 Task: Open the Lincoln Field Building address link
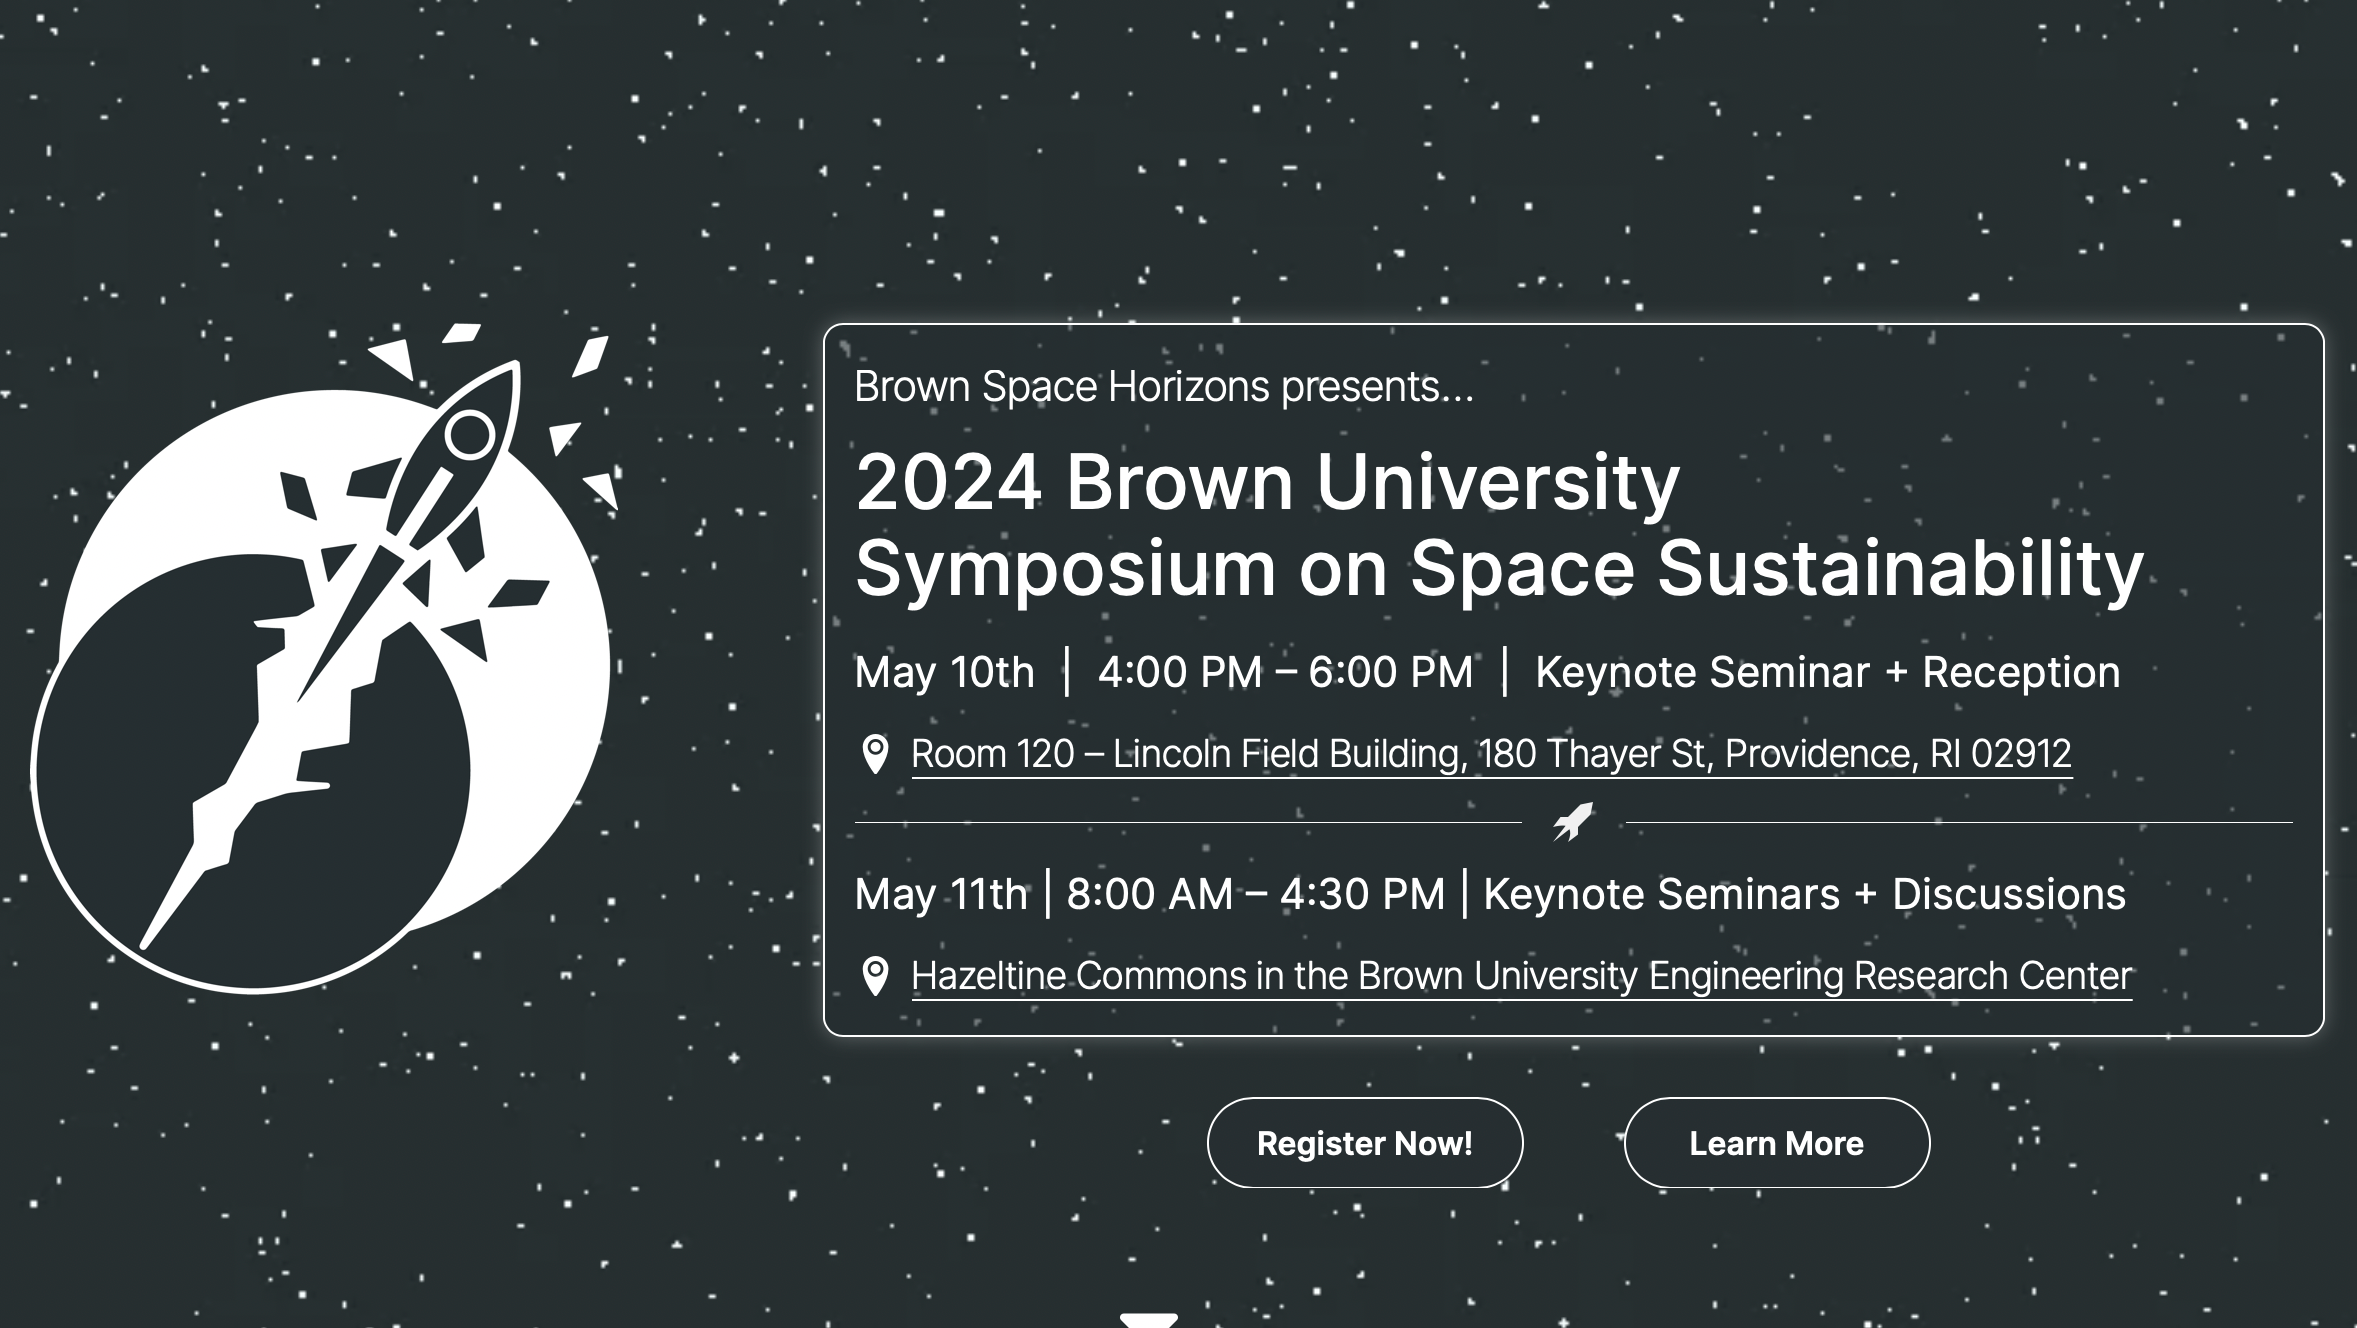click(x=1491, y=754)
